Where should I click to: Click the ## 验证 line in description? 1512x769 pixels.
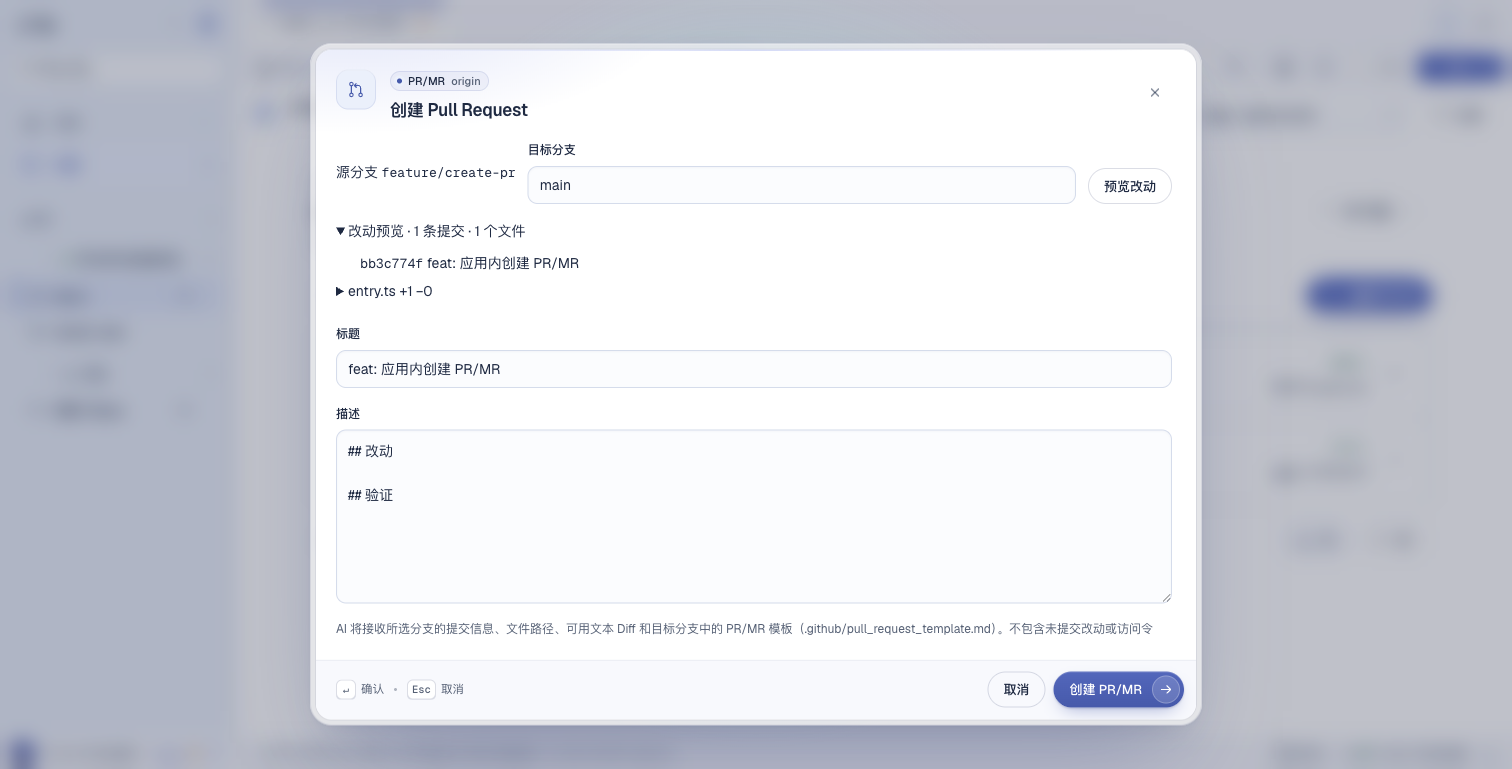coord(370,495)
